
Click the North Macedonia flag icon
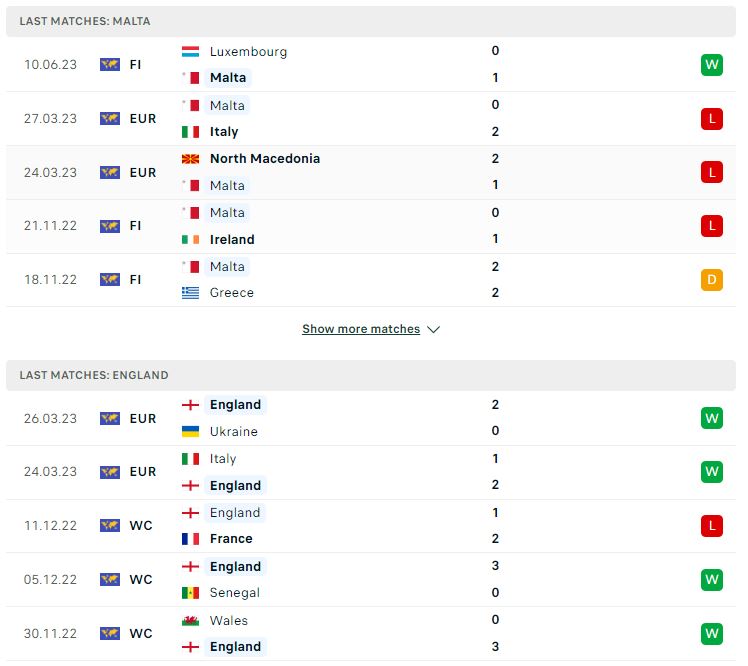click(190, 159)
